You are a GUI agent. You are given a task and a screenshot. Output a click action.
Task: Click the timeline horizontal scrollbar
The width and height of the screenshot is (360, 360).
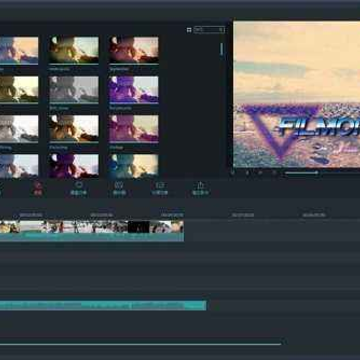(140, 344)
